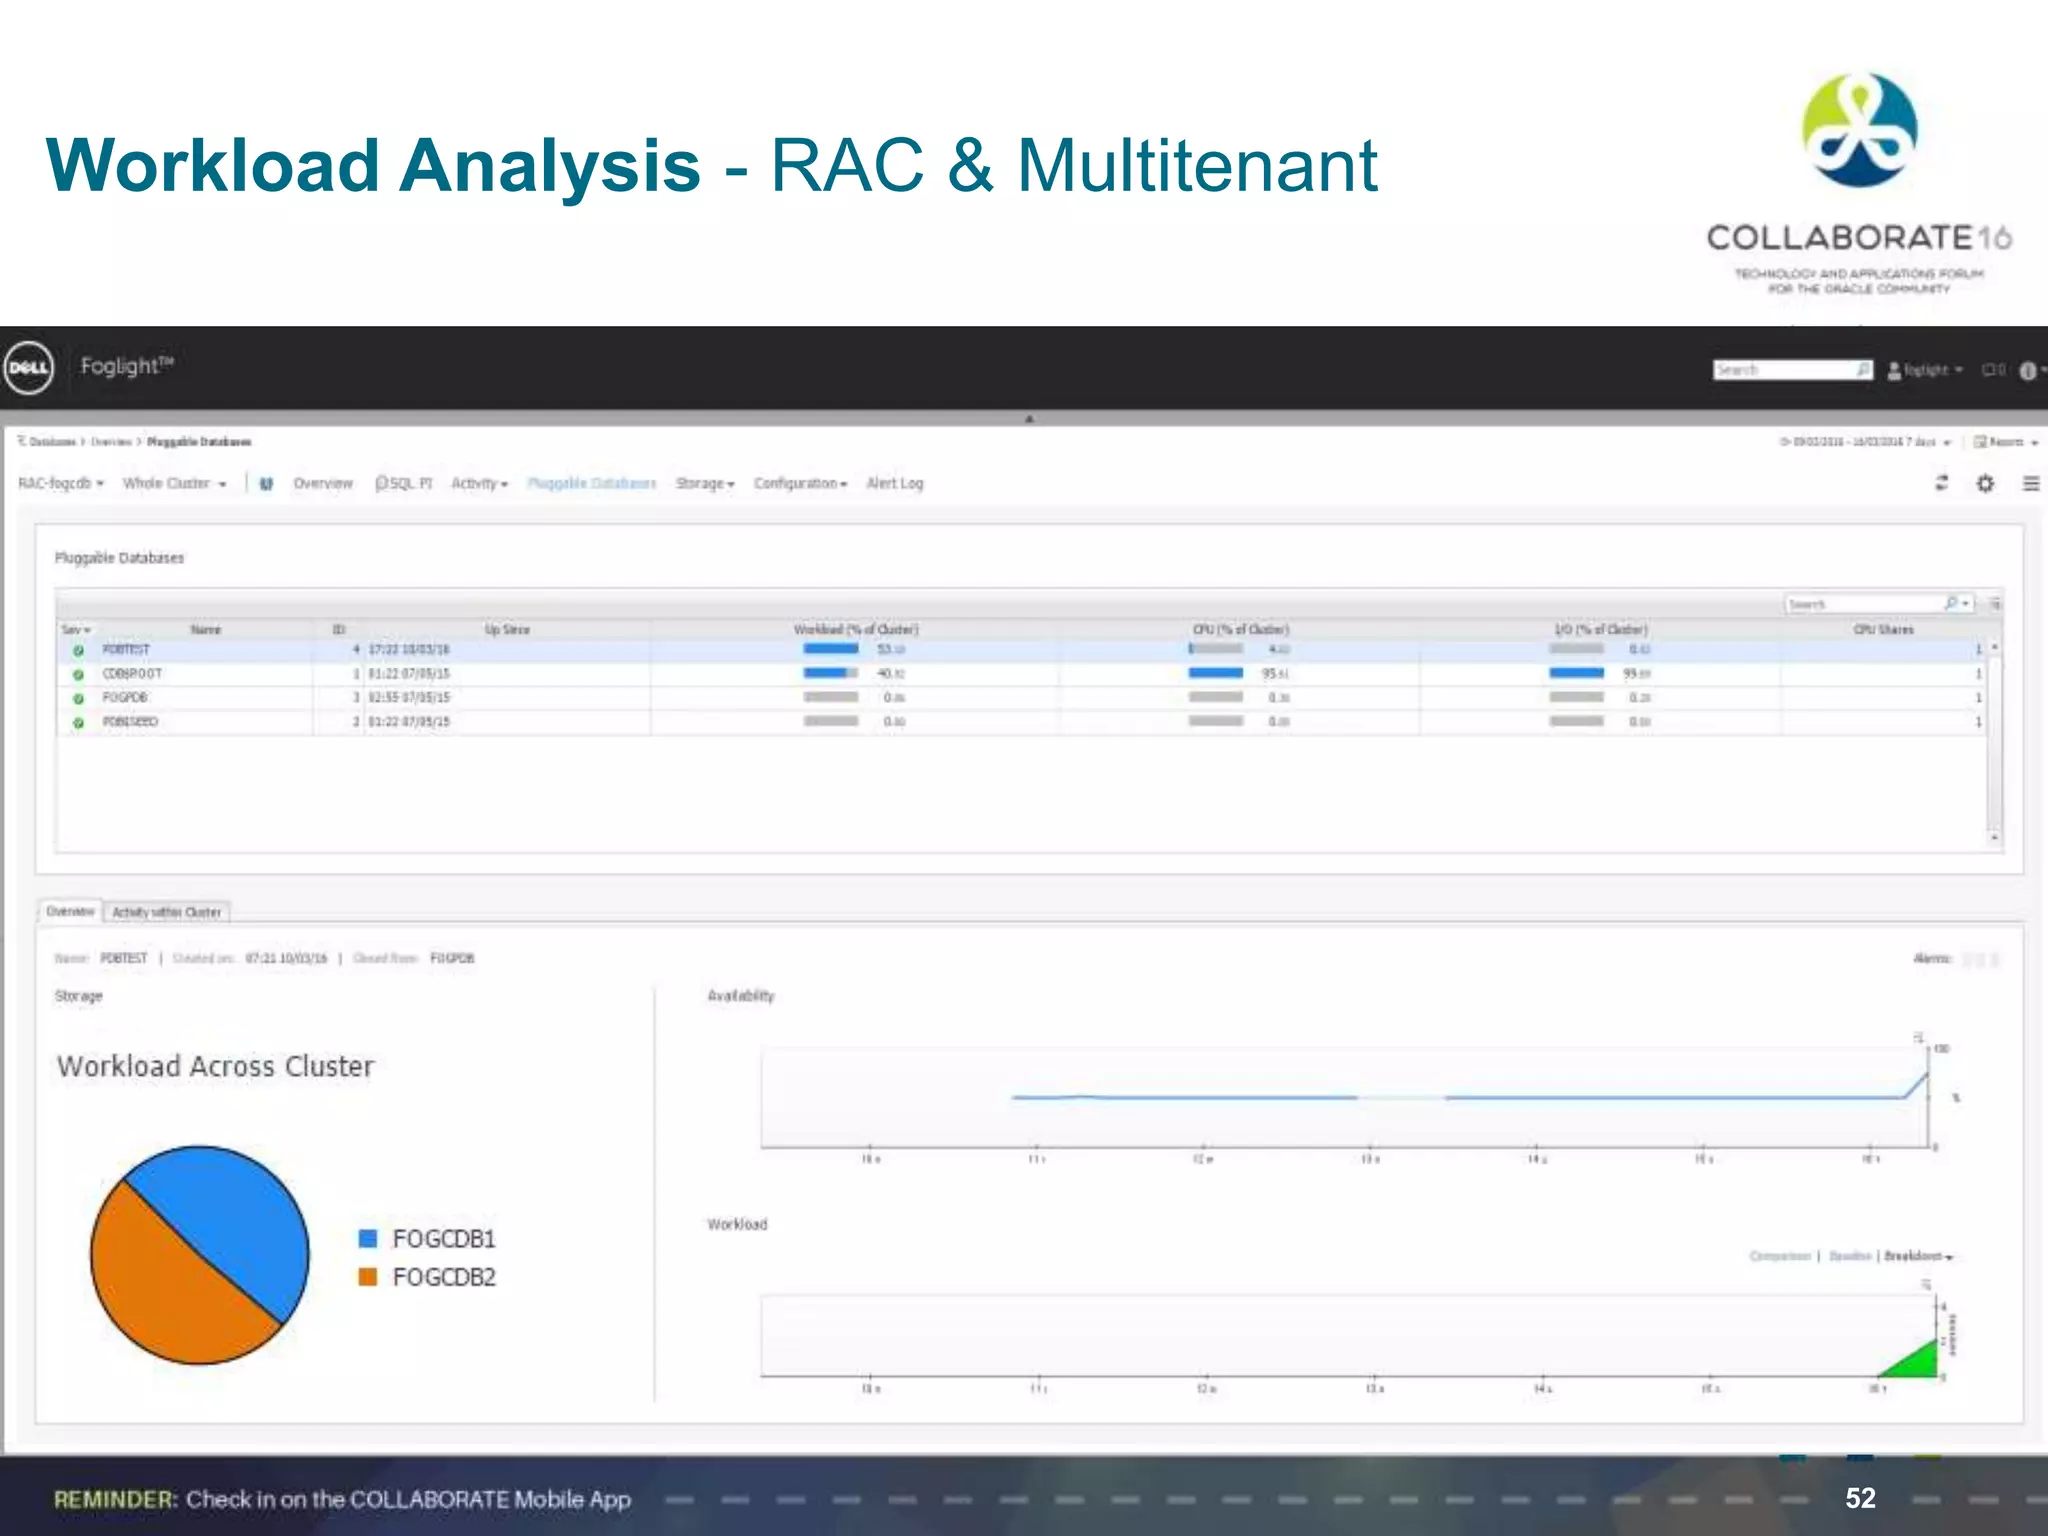Open the Configuration menu

pos(801,484)
